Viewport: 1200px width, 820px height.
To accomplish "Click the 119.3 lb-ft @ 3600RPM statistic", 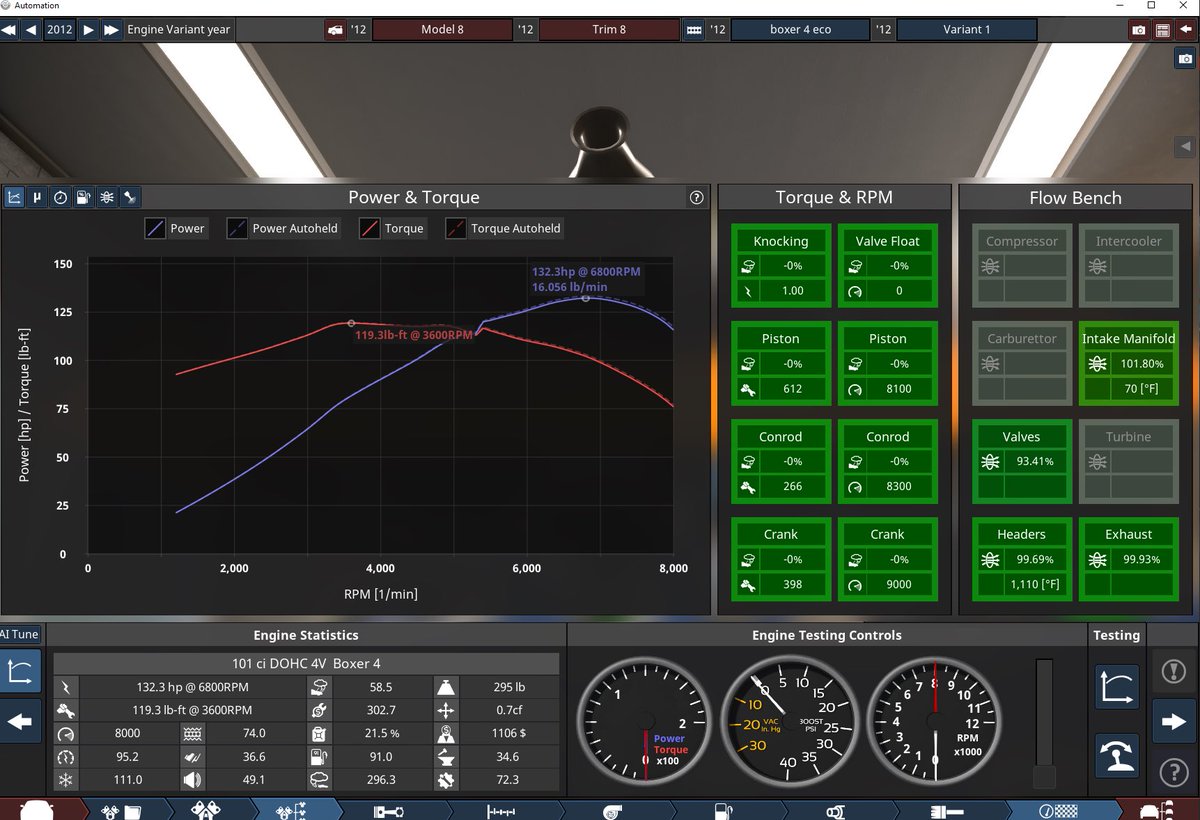I will [x=193, y=710].
